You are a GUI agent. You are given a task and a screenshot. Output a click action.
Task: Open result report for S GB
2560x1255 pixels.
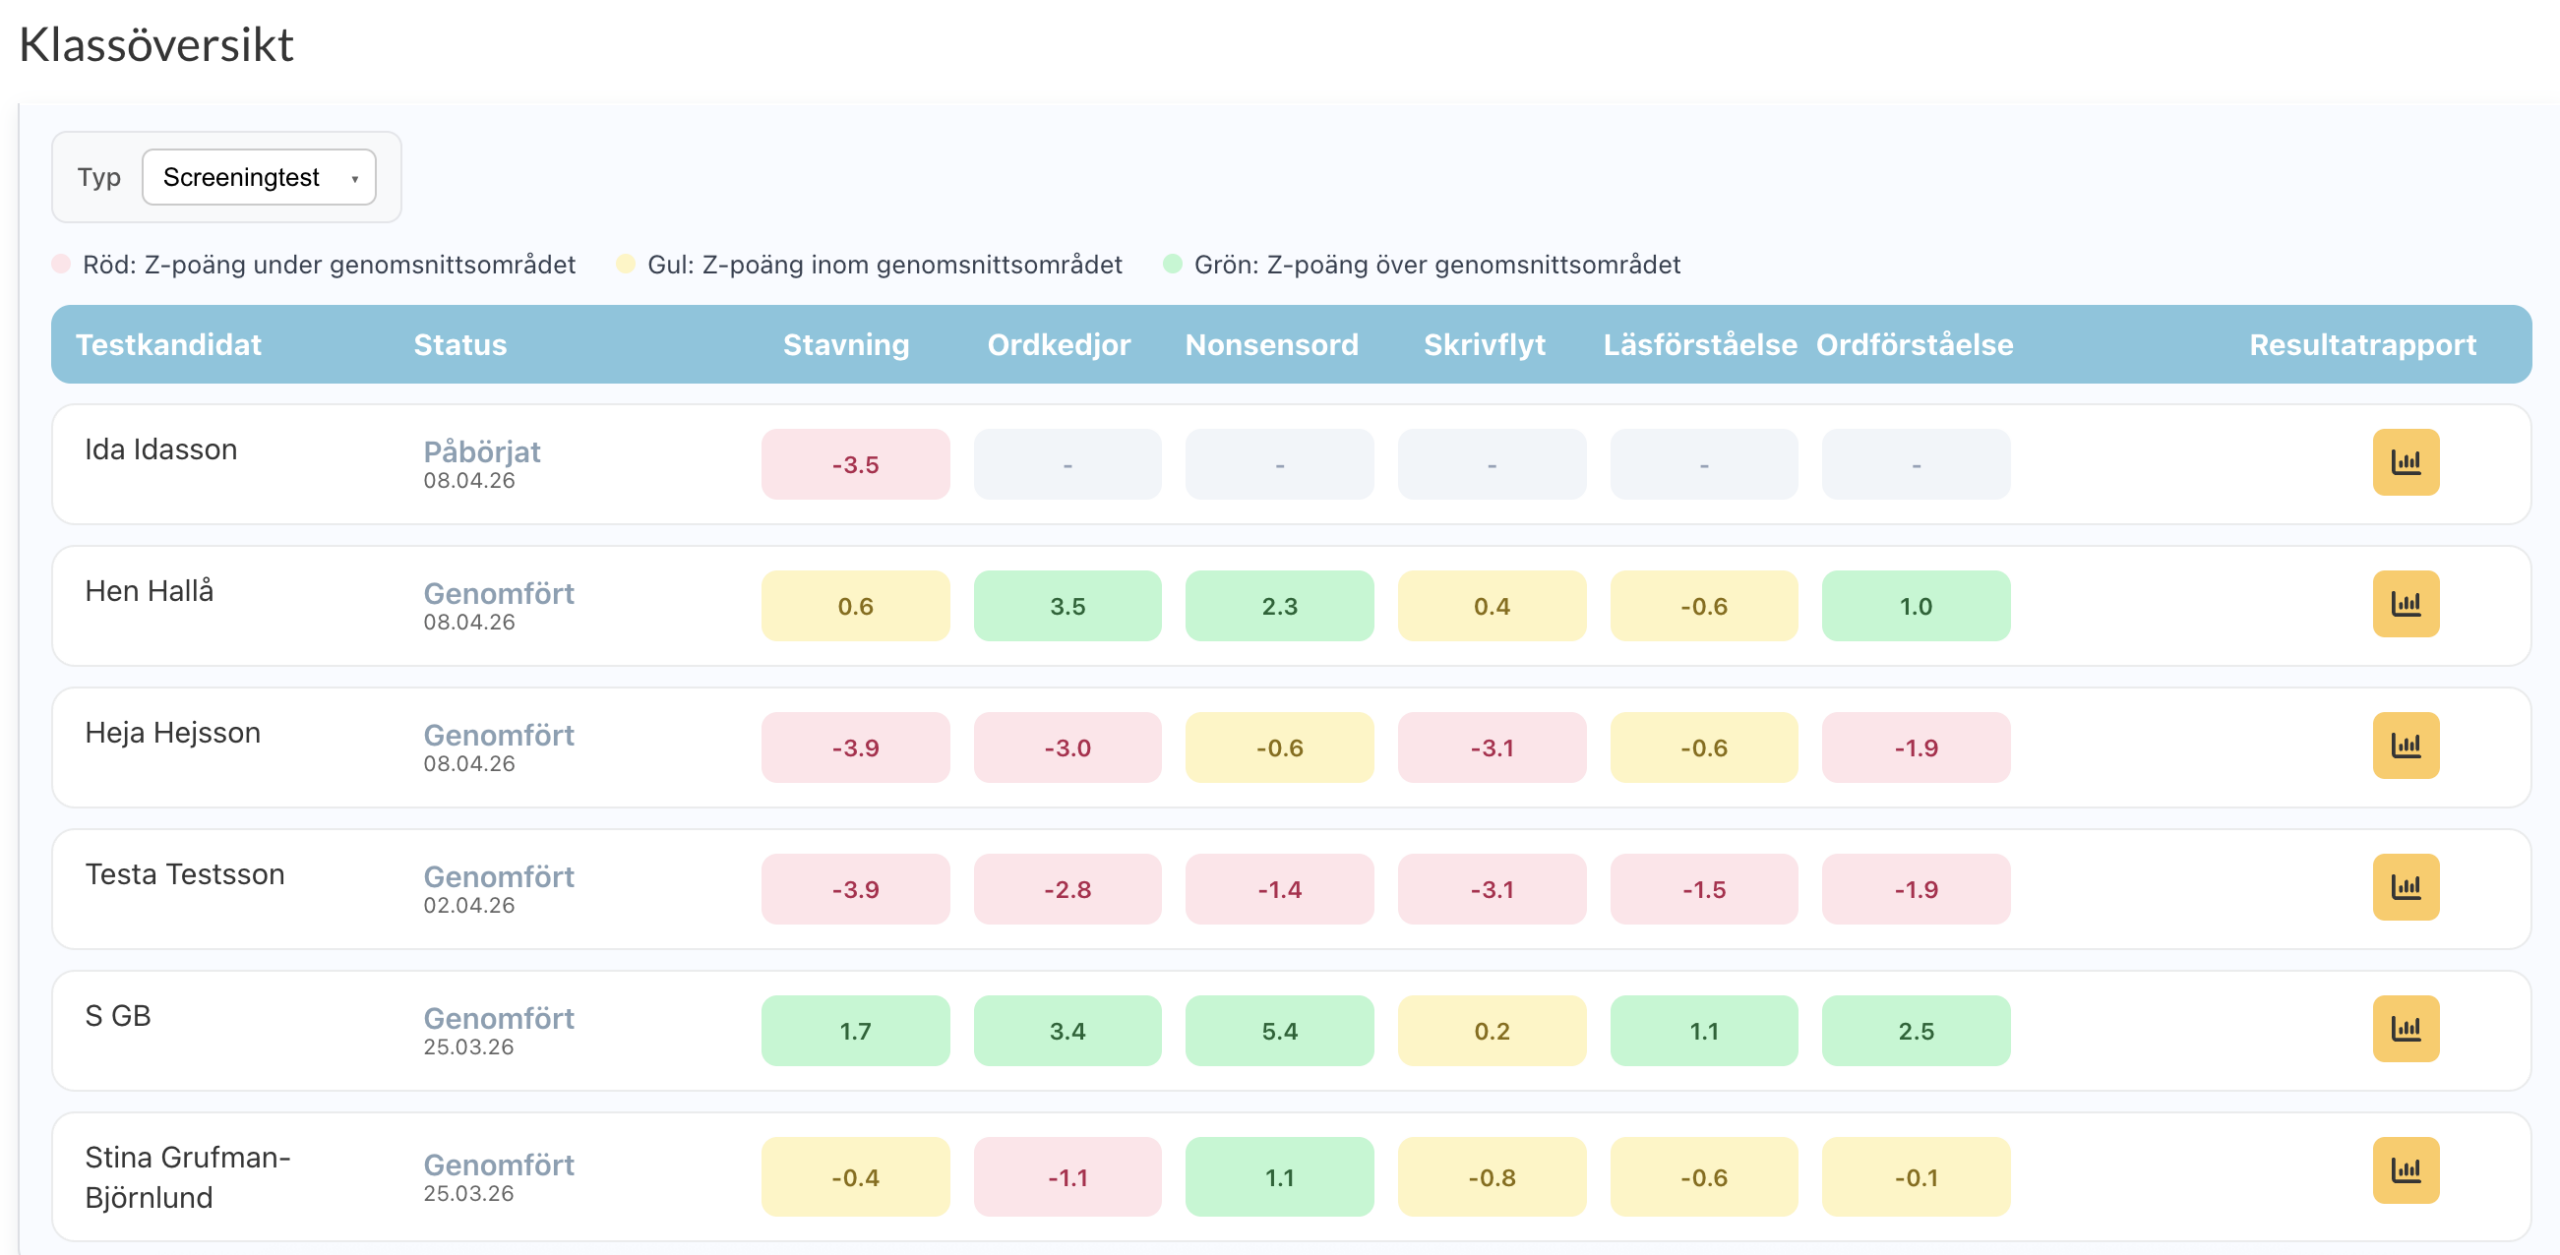point(2405,1028)
